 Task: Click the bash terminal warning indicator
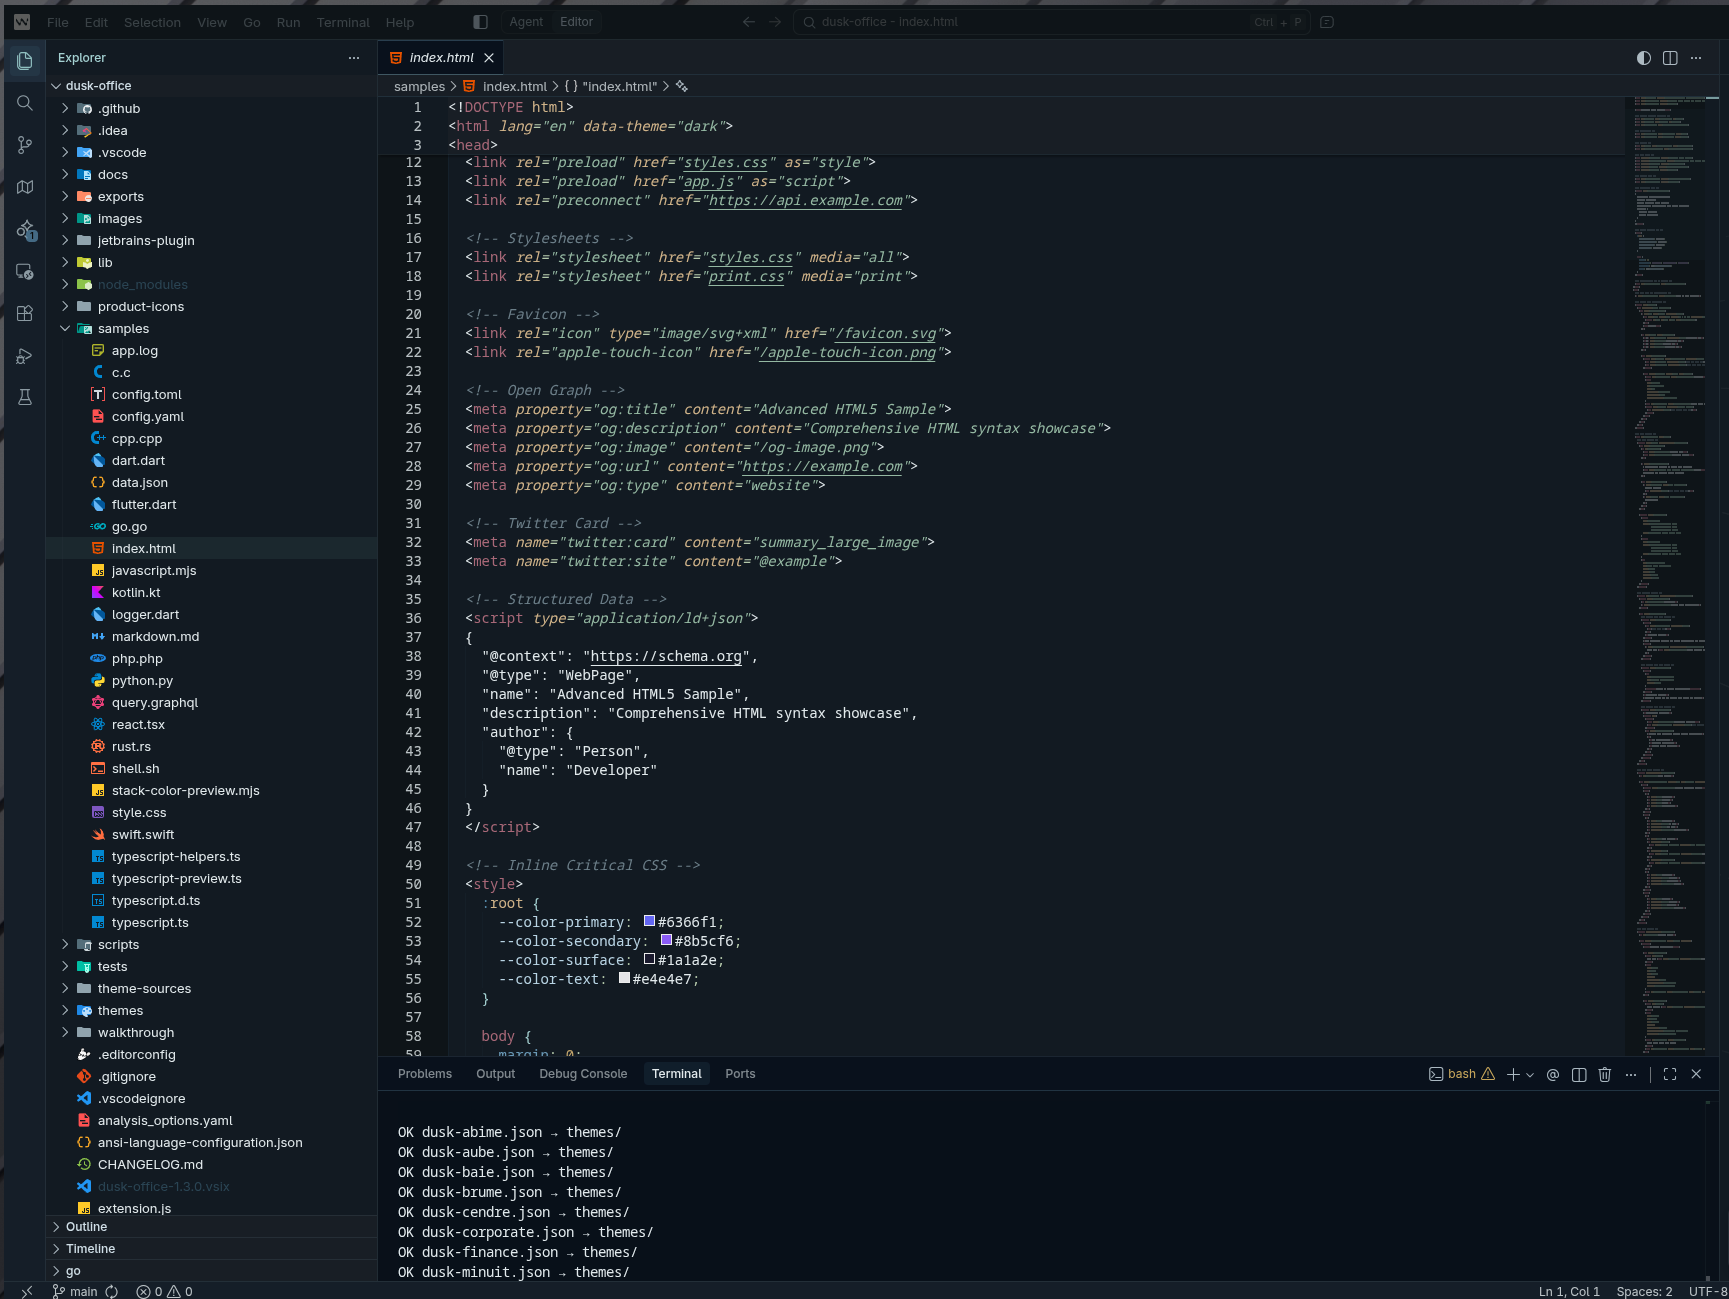pyautogui.click(x=1488, y=1074)
